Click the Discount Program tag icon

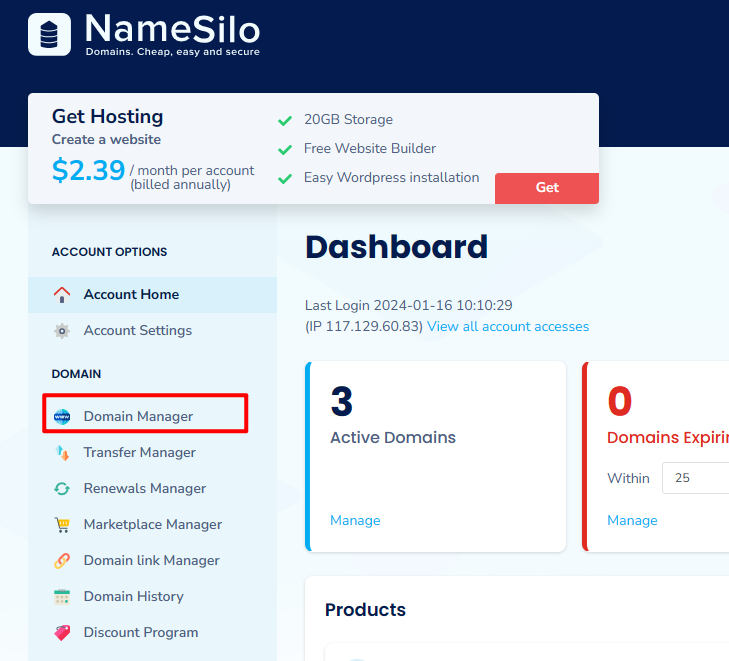coord(62,633)
